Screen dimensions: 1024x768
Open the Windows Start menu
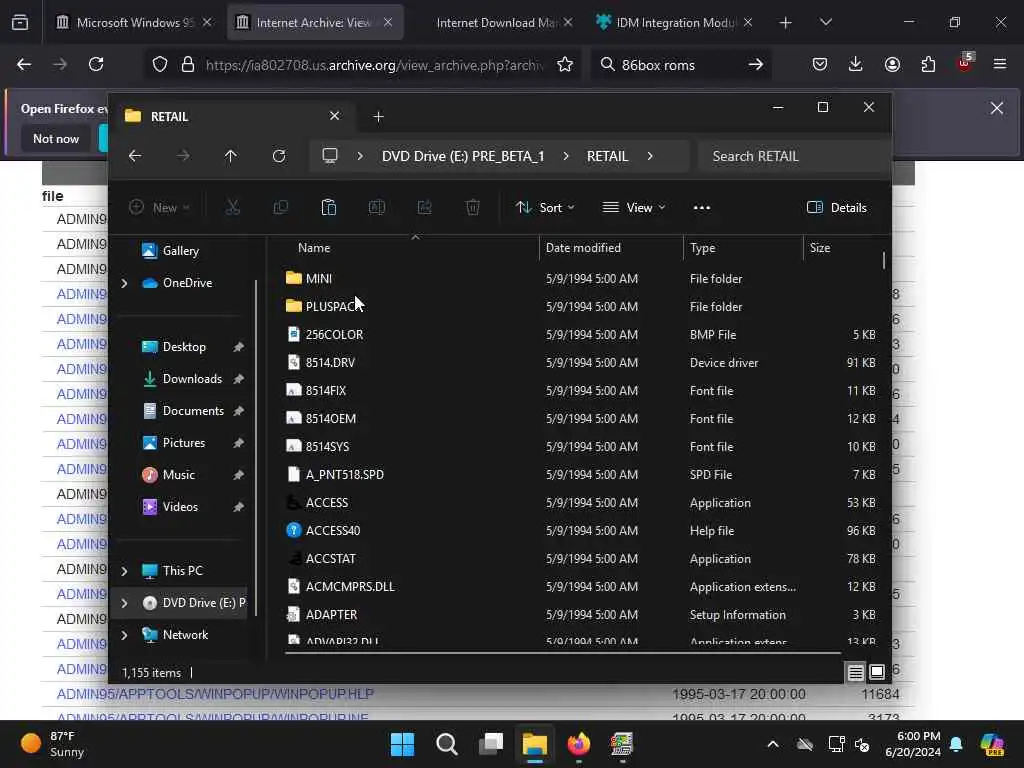coord(402,744)
